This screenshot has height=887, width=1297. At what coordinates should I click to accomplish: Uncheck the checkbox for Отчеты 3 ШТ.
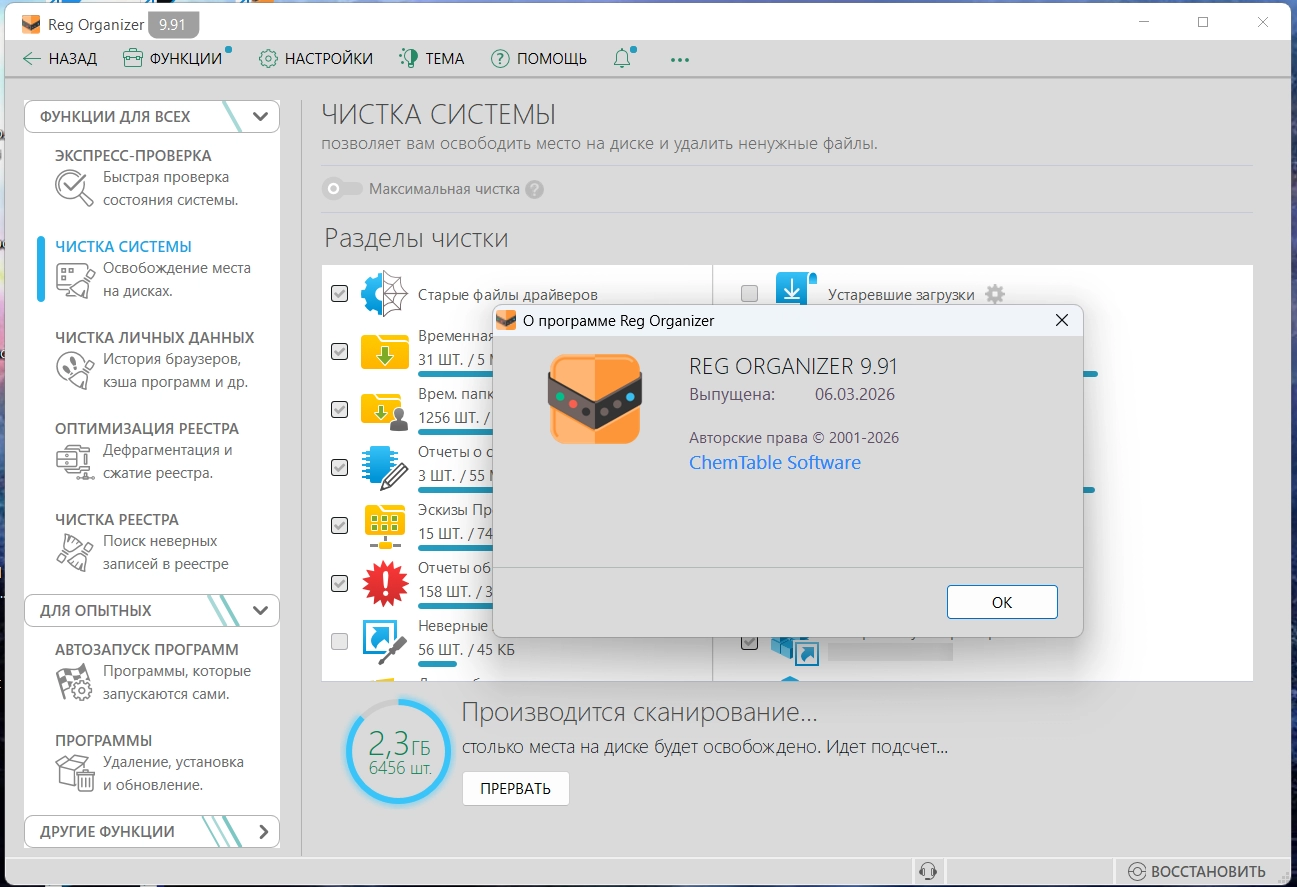point(340,467)
